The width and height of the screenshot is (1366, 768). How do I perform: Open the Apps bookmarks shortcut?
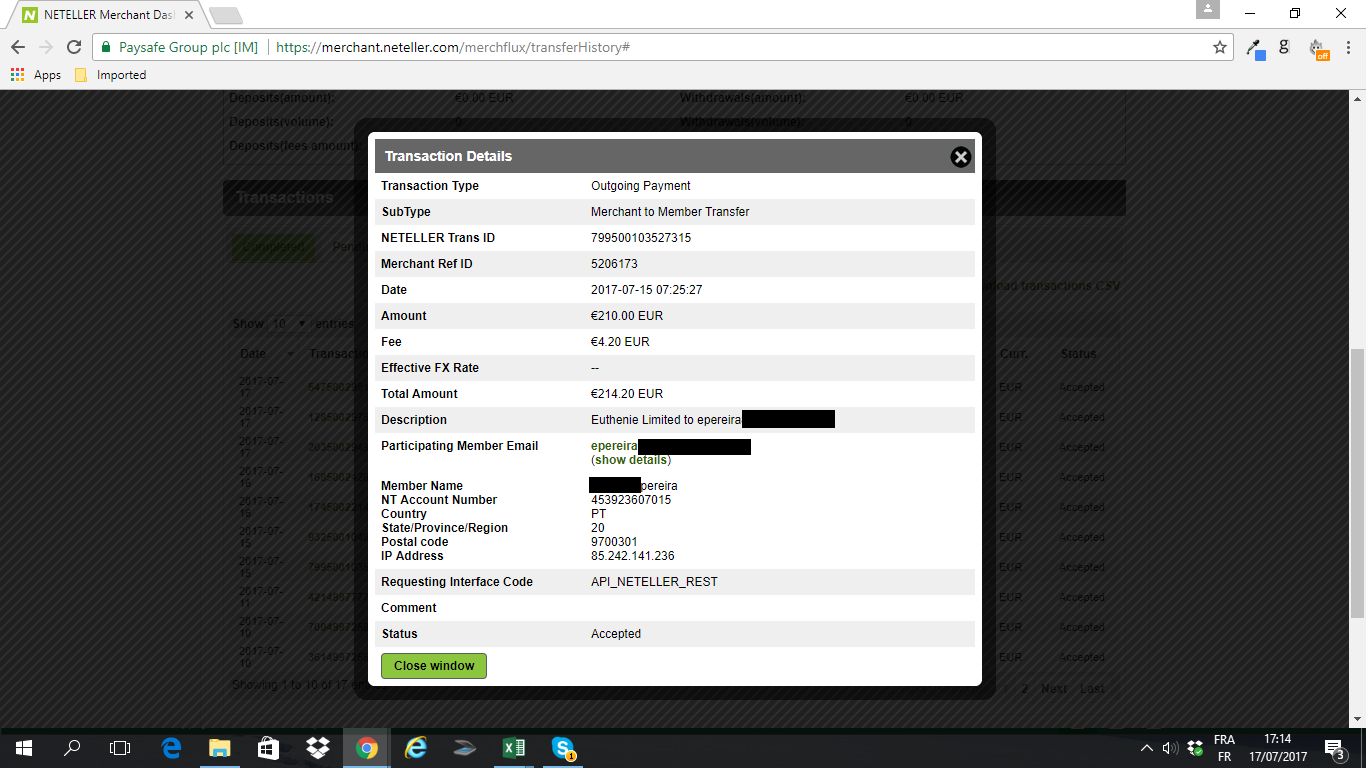pos(36,75)
